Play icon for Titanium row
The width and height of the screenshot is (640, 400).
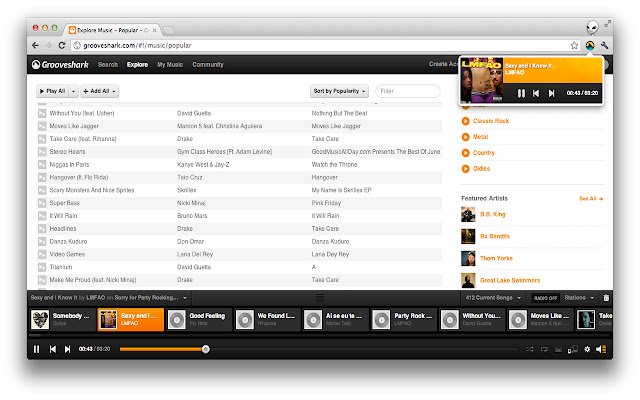coord(42,267)
